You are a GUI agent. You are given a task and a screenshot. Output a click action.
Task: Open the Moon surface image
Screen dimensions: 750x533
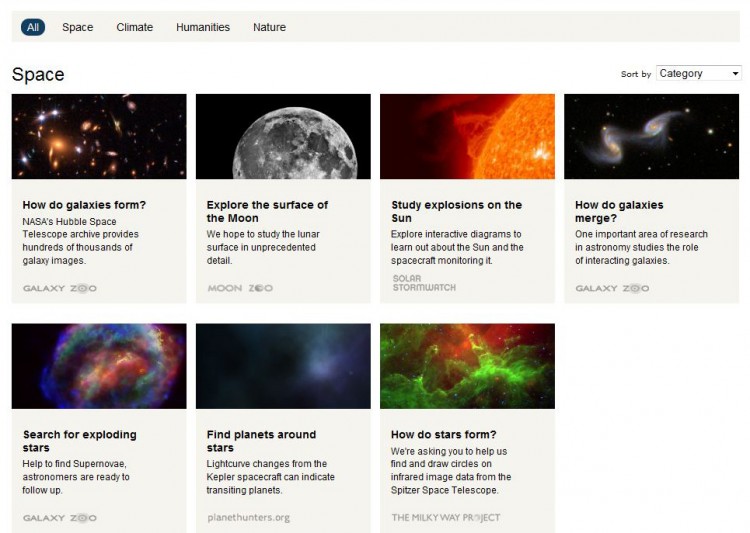283,137
